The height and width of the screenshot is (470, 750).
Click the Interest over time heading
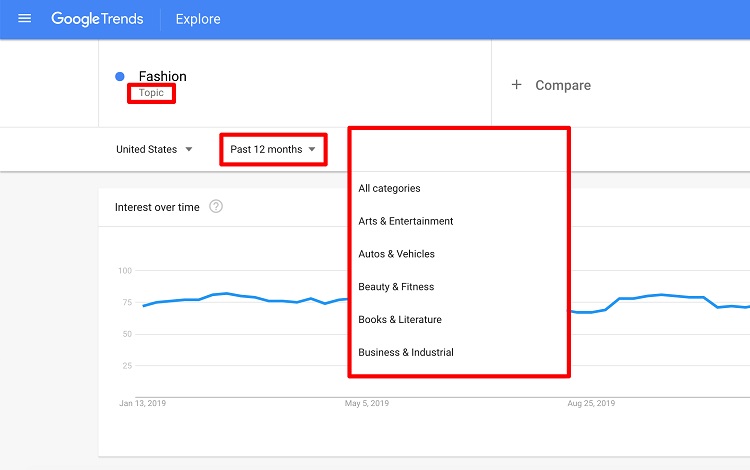pyautogui.click(x=157, y=207)
